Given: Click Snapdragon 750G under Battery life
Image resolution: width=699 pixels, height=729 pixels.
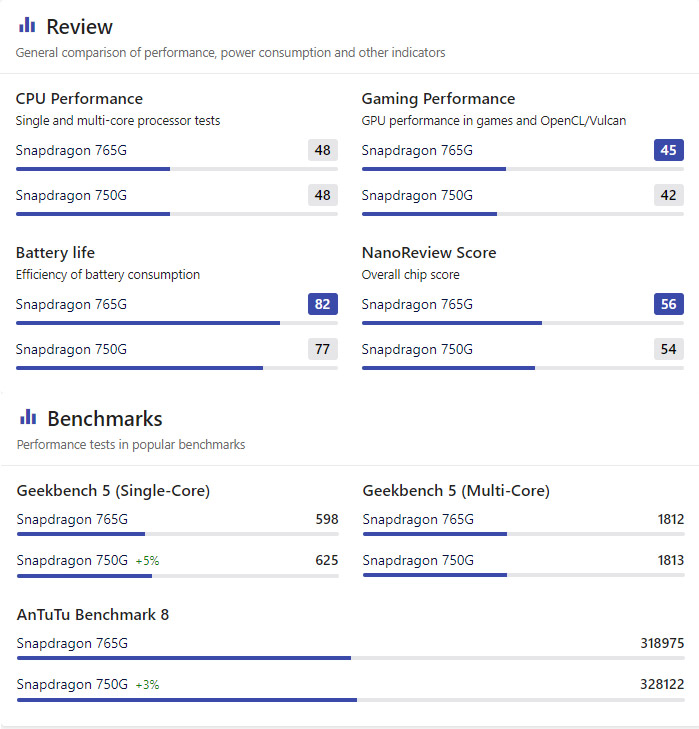Looking at the screenshot, I should pyautogui.click(x=71, y=350).
